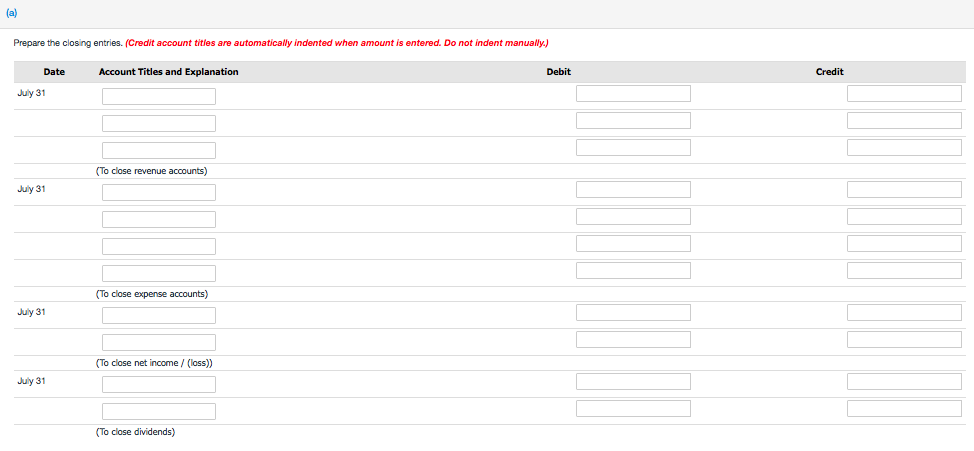Click first debit field of expense closing entry
974x451 pixels.
click(633, 190)
